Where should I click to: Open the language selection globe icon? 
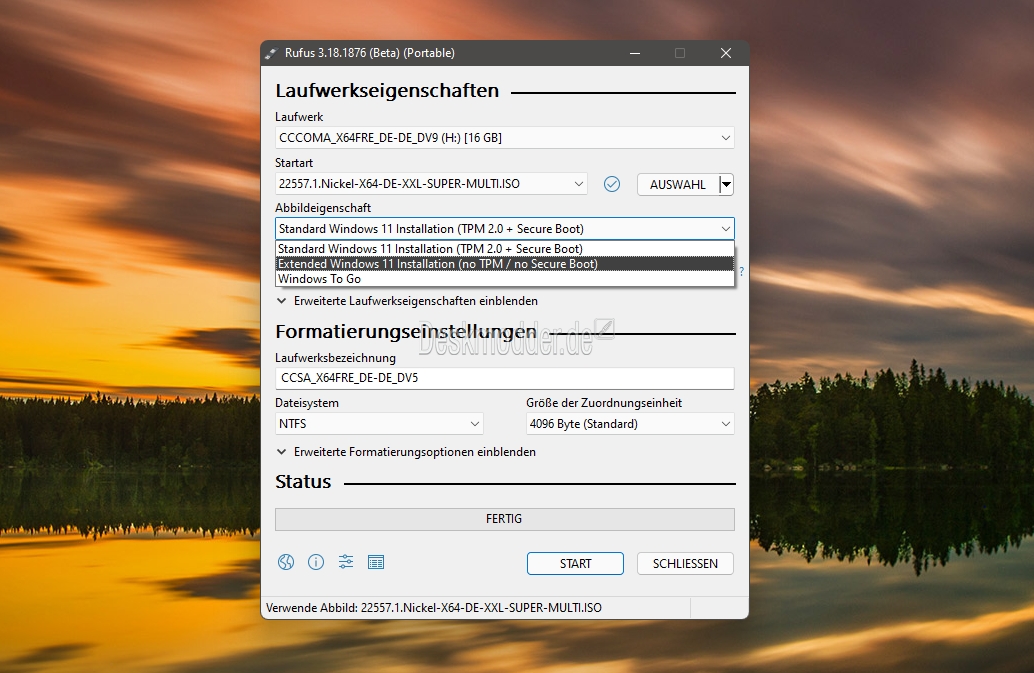coord(286,562)
